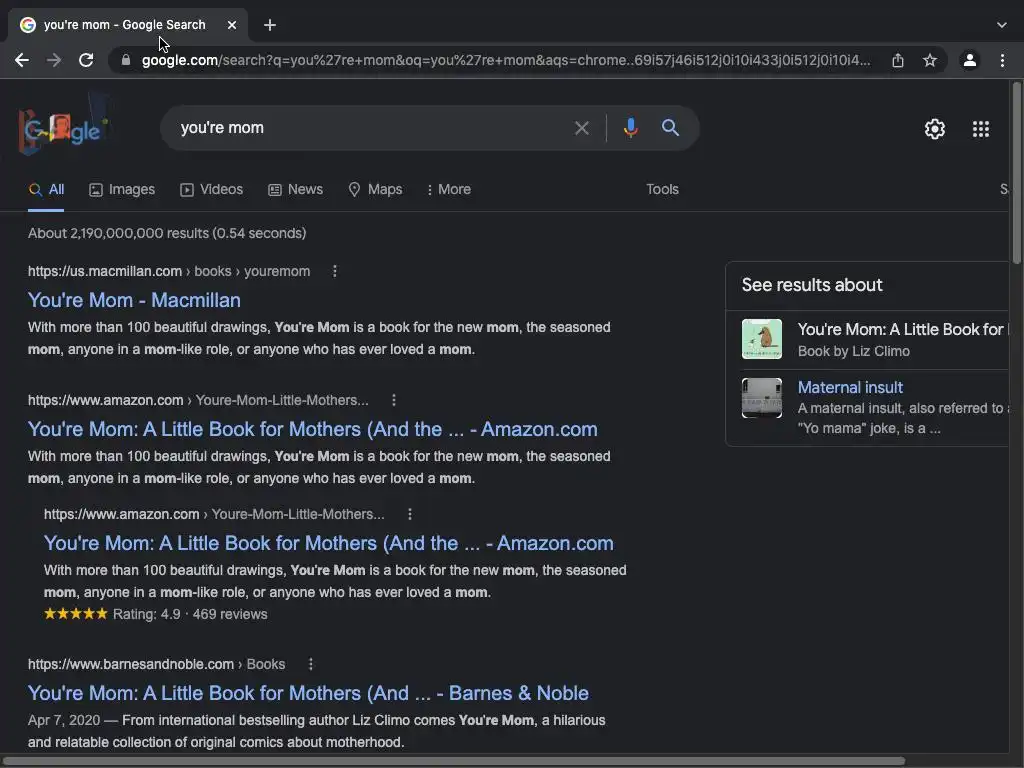Click 'Rating: 4.9 · 469 reviews' text
The width and height of the screenshot is (1024, 768).
[190, 614]
